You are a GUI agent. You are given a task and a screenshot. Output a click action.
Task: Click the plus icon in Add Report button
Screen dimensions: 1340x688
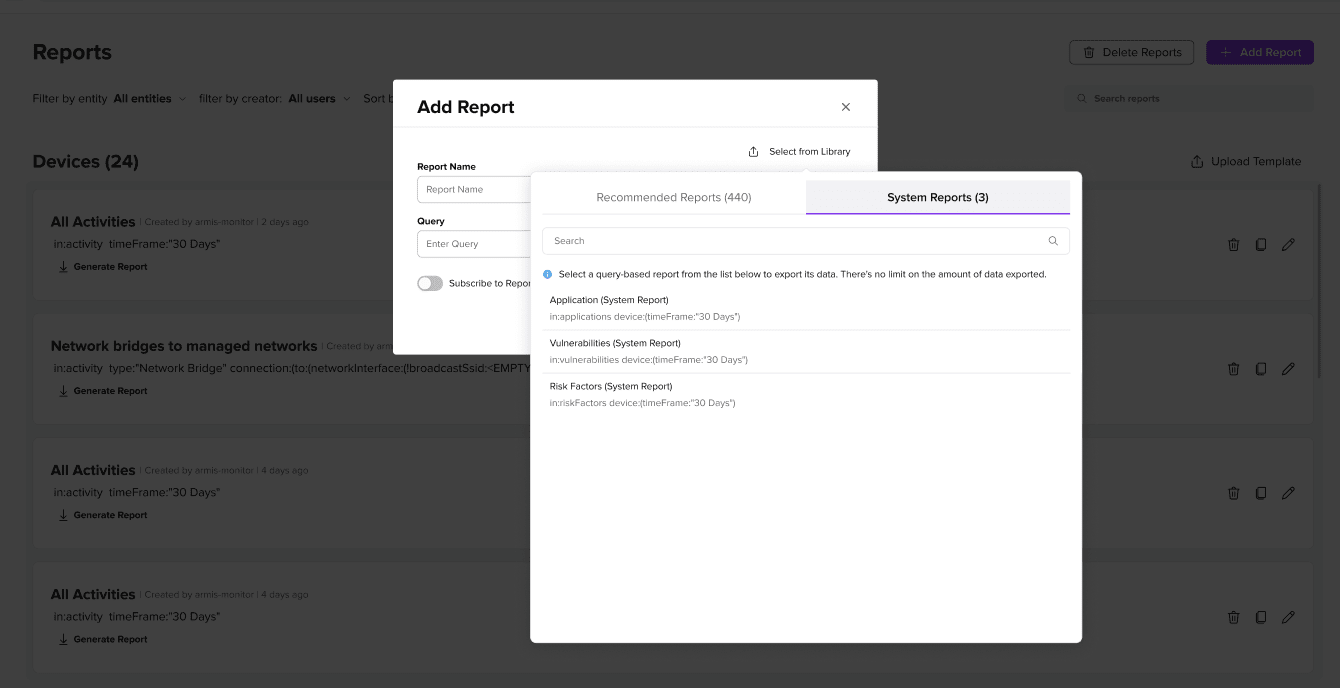coord(1226,52)
